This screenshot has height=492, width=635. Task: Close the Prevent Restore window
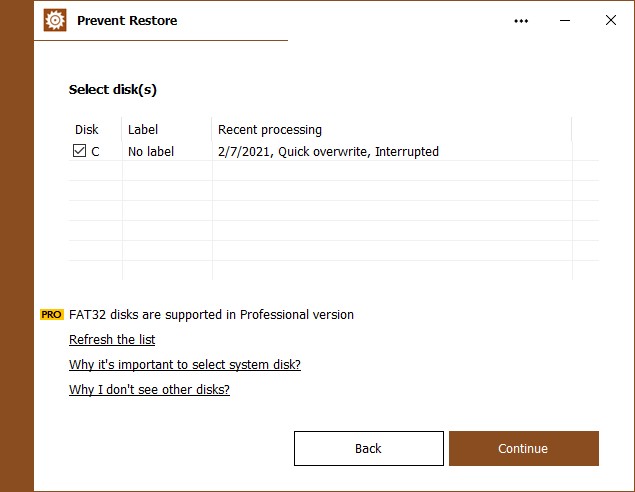[611, 20]
